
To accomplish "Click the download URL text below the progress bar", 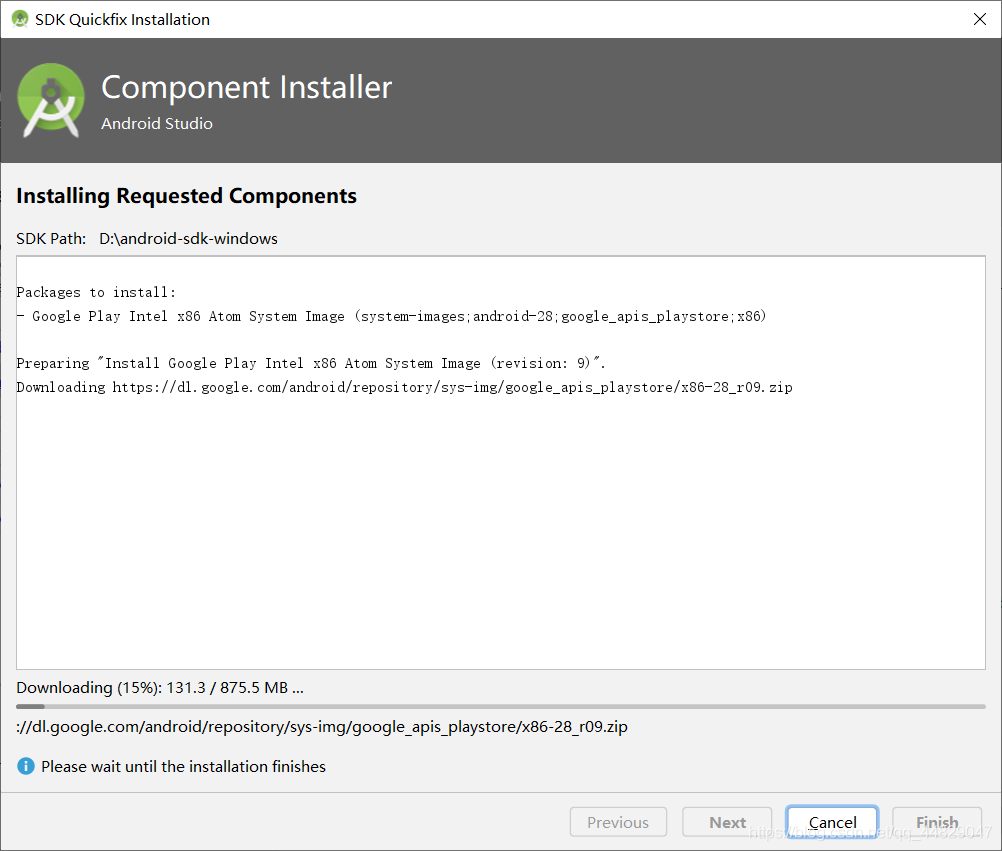I will [322, 726].
